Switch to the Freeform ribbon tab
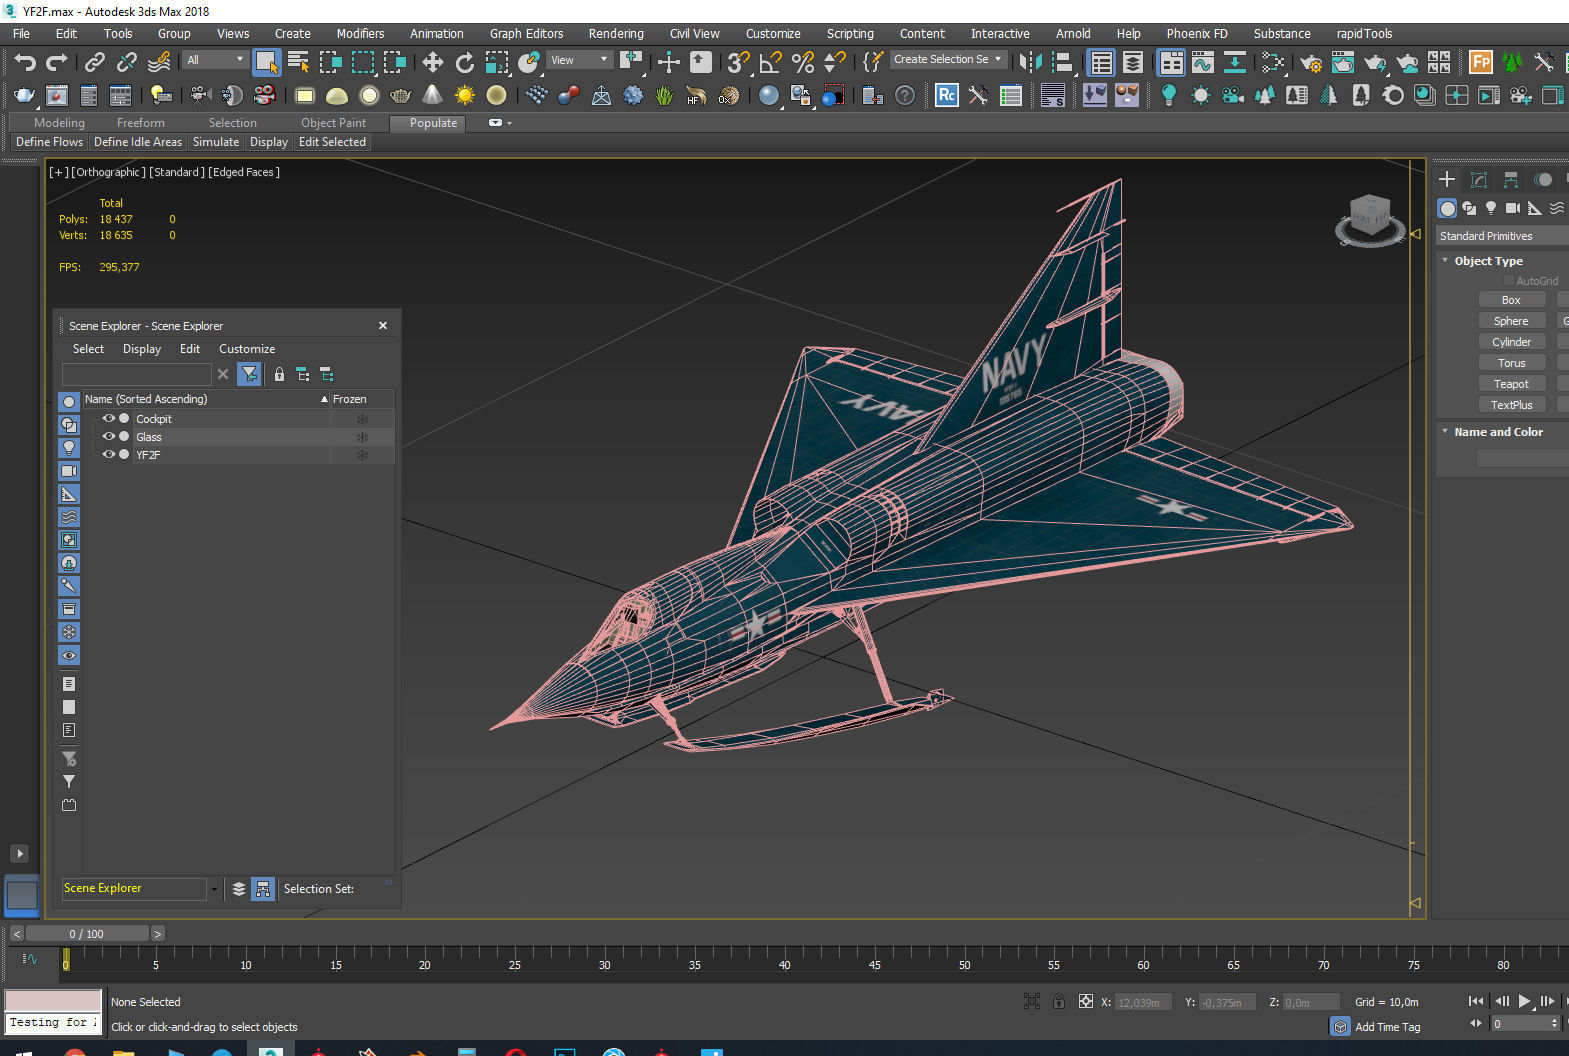1569x1056 pixels. (141, 123)
